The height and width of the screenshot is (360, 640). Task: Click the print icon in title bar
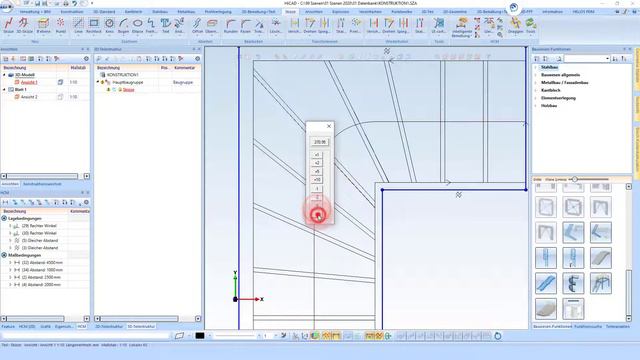(x=66, y=3)
